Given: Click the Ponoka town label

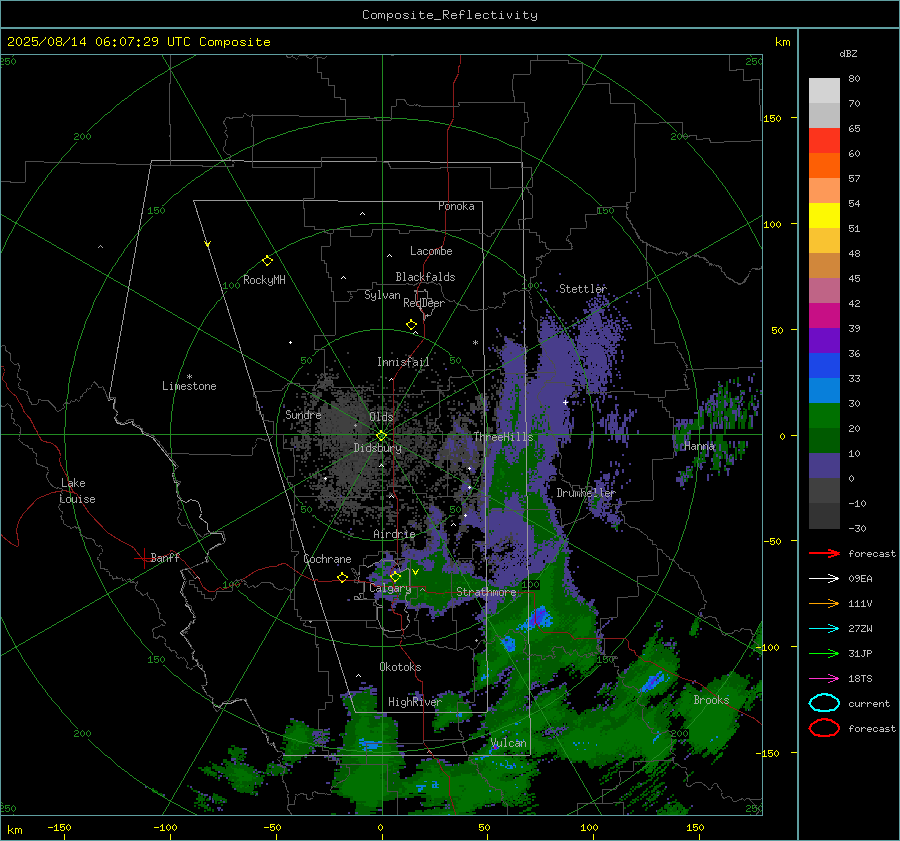Looking at the screenshot, I should pos(456,206).
